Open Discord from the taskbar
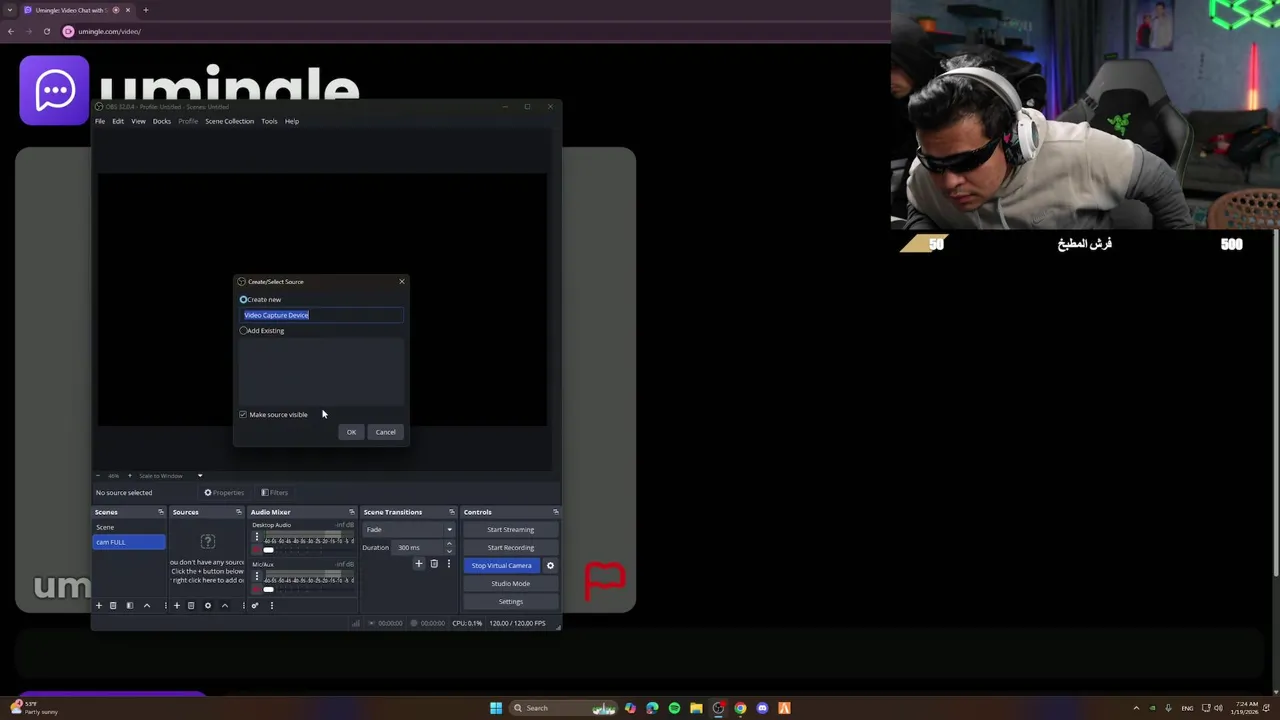Viewport: 1280px width, 720px height. point(762,708)
